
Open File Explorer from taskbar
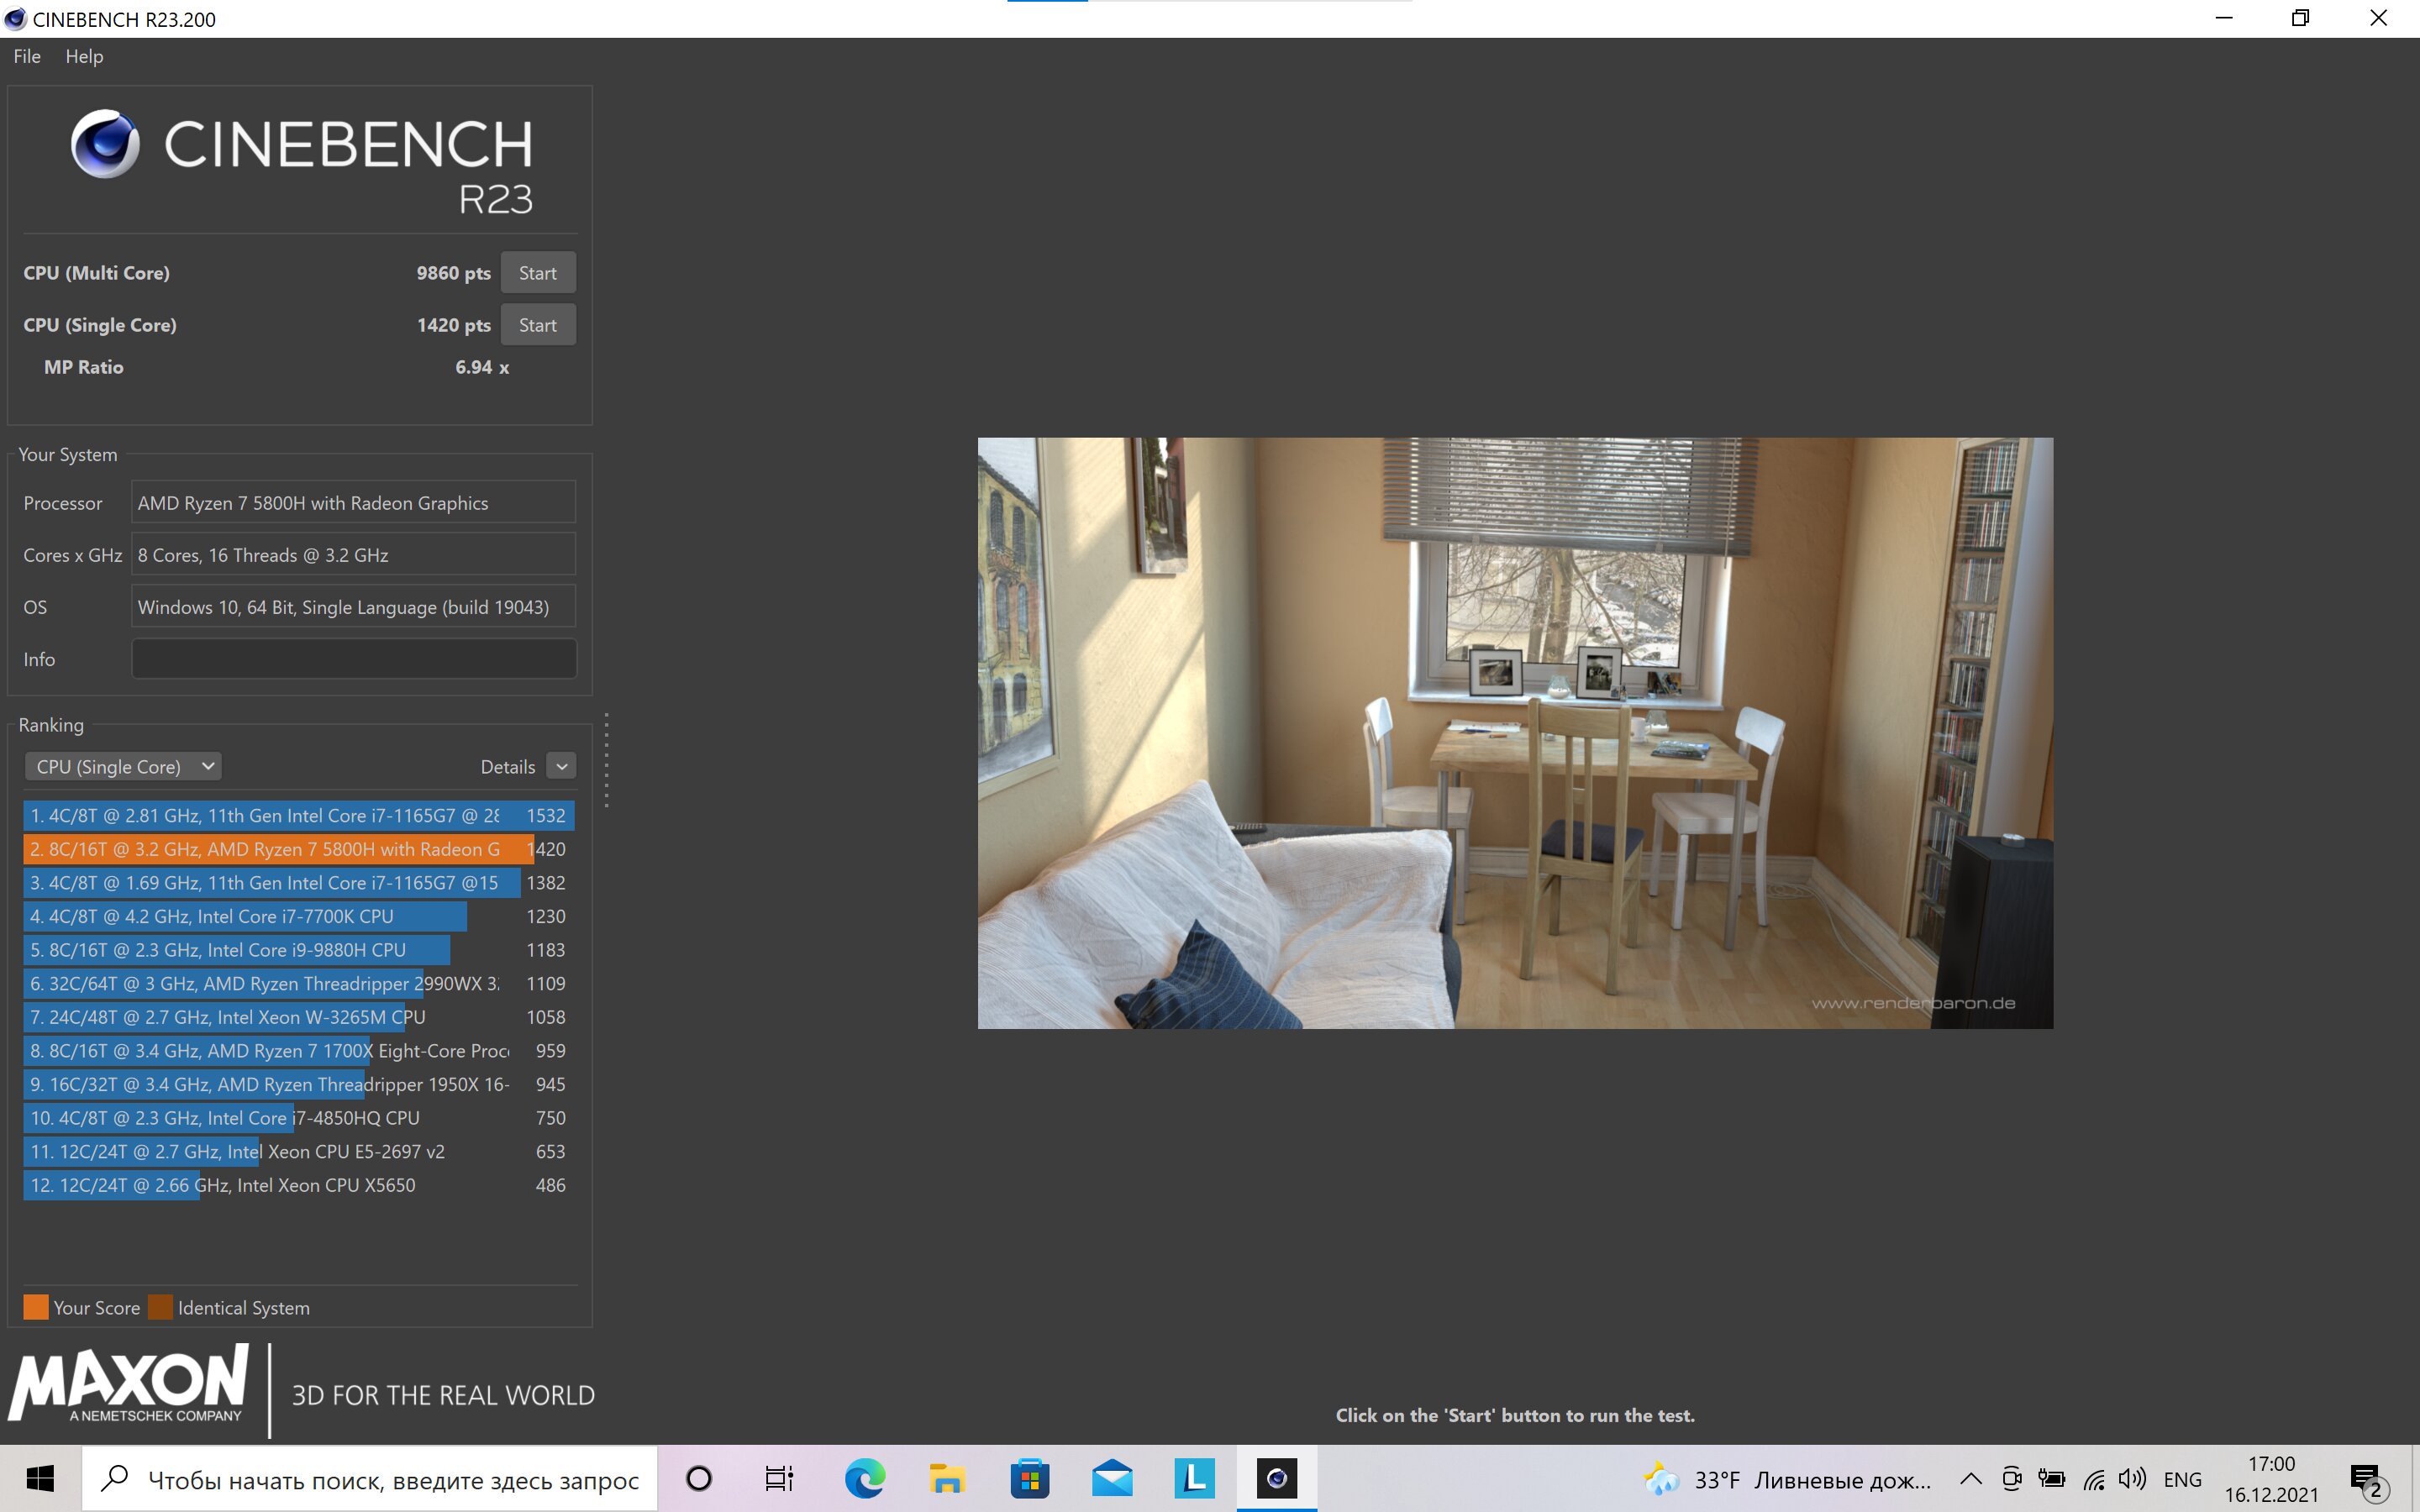point(946,1478)
